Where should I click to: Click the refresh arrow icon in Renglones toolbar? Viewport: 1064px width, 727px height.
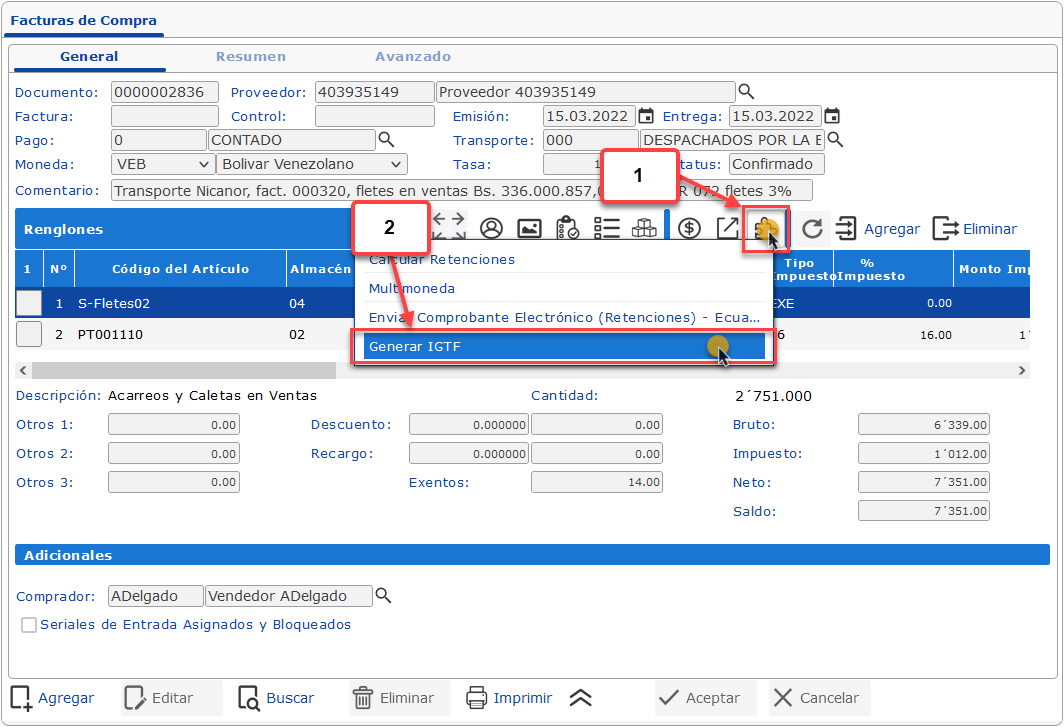[x=812, y=229]
